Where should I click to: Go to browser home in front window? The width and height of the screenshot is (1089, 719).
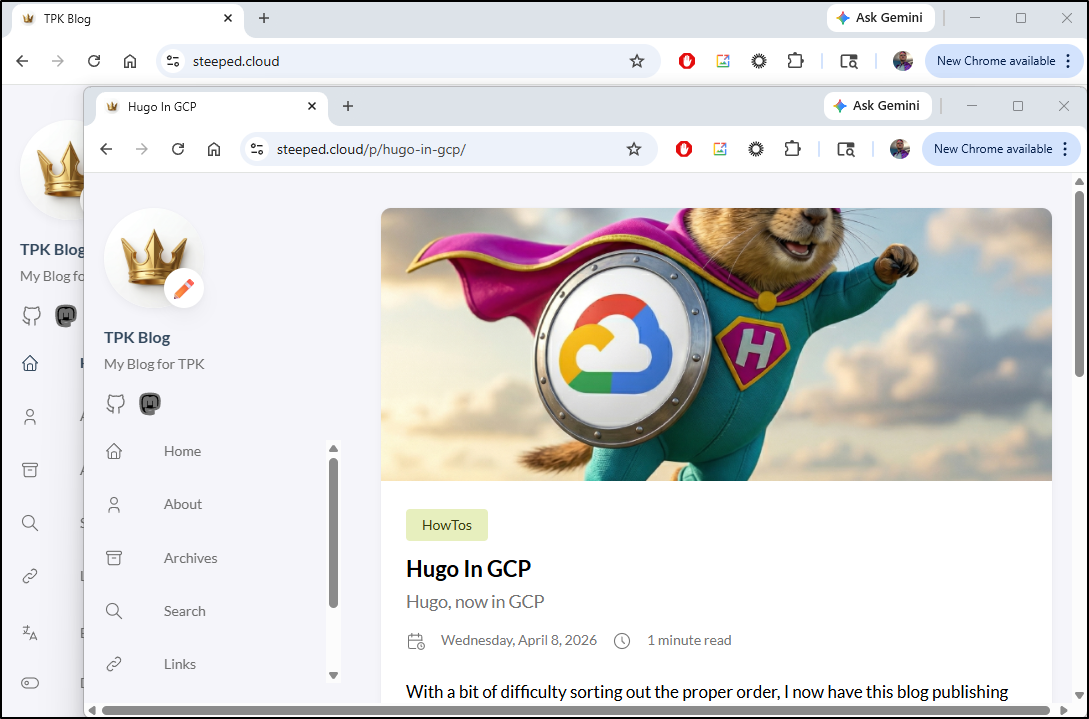coord(214,149)
